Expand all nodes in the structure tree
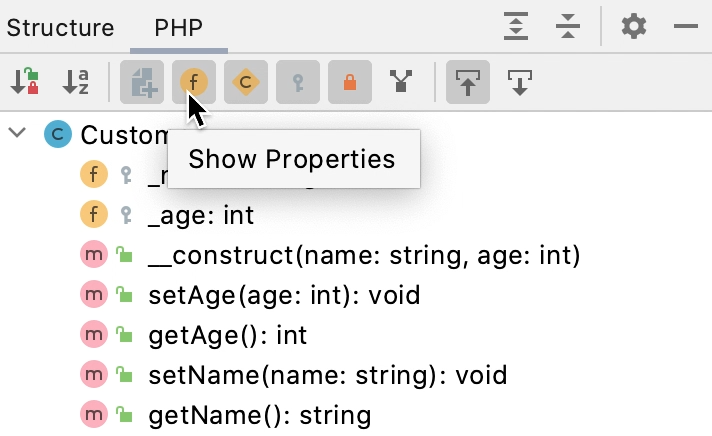712x436 pixels. (x=516, y=26)
